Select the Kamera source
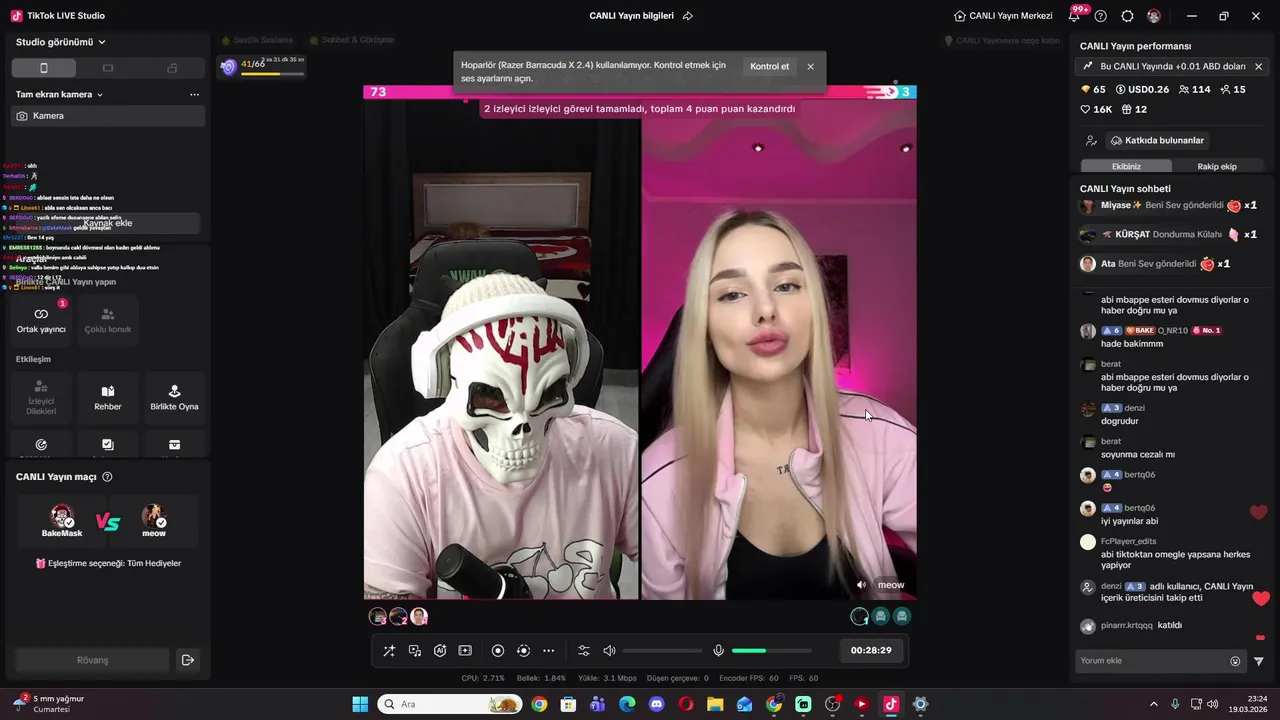This screenshot has width=1280, height=720. pyautogui.click(x=108, y=116)
